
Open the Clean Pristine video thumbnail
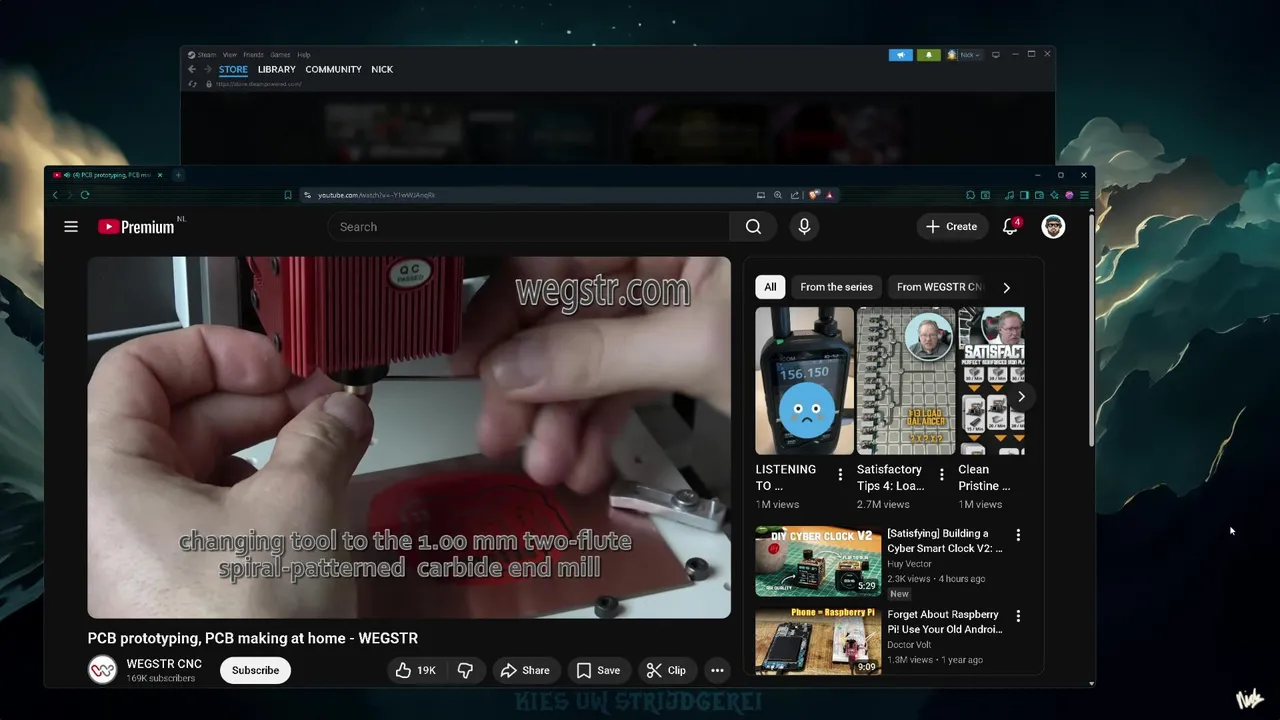tap(991, 381)
